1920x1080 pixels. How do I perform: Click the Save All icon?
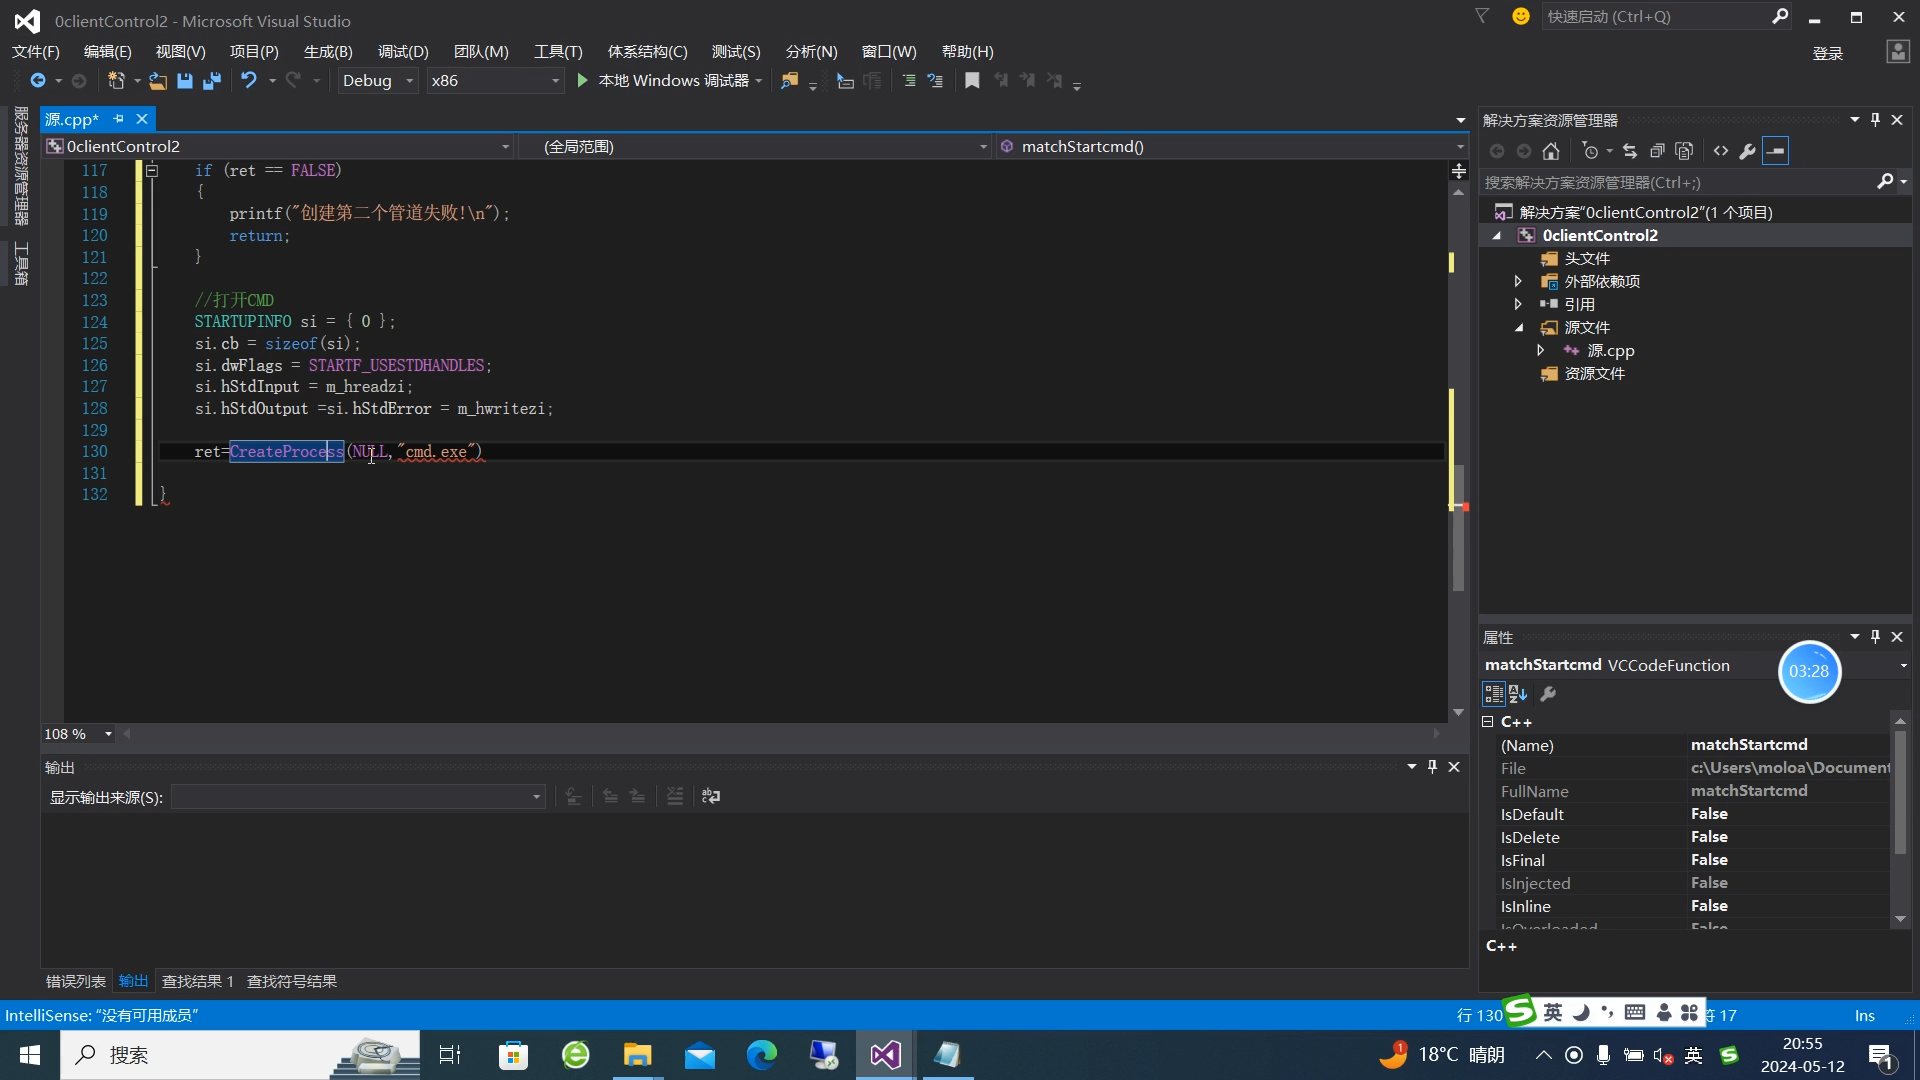pos(211,81)
